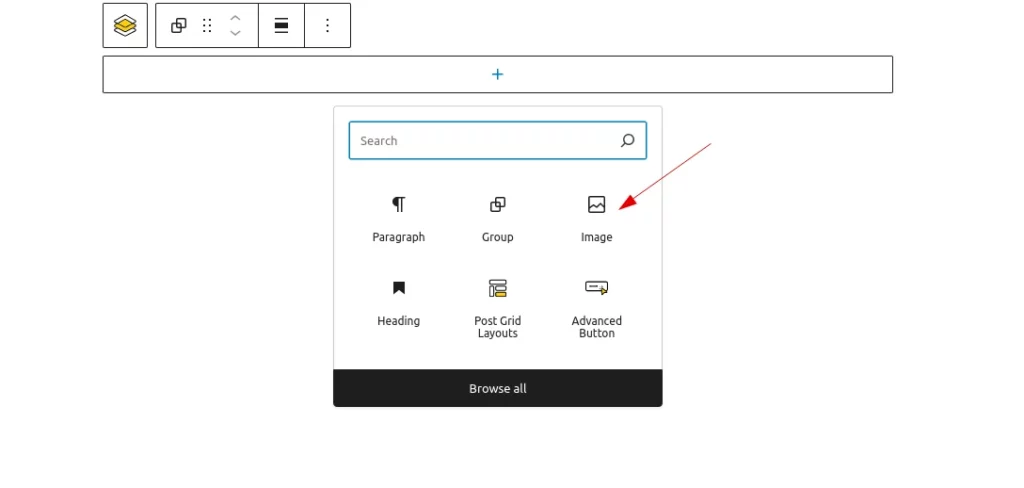Select the Post Grid Layouts icon

tap(497, 288)
